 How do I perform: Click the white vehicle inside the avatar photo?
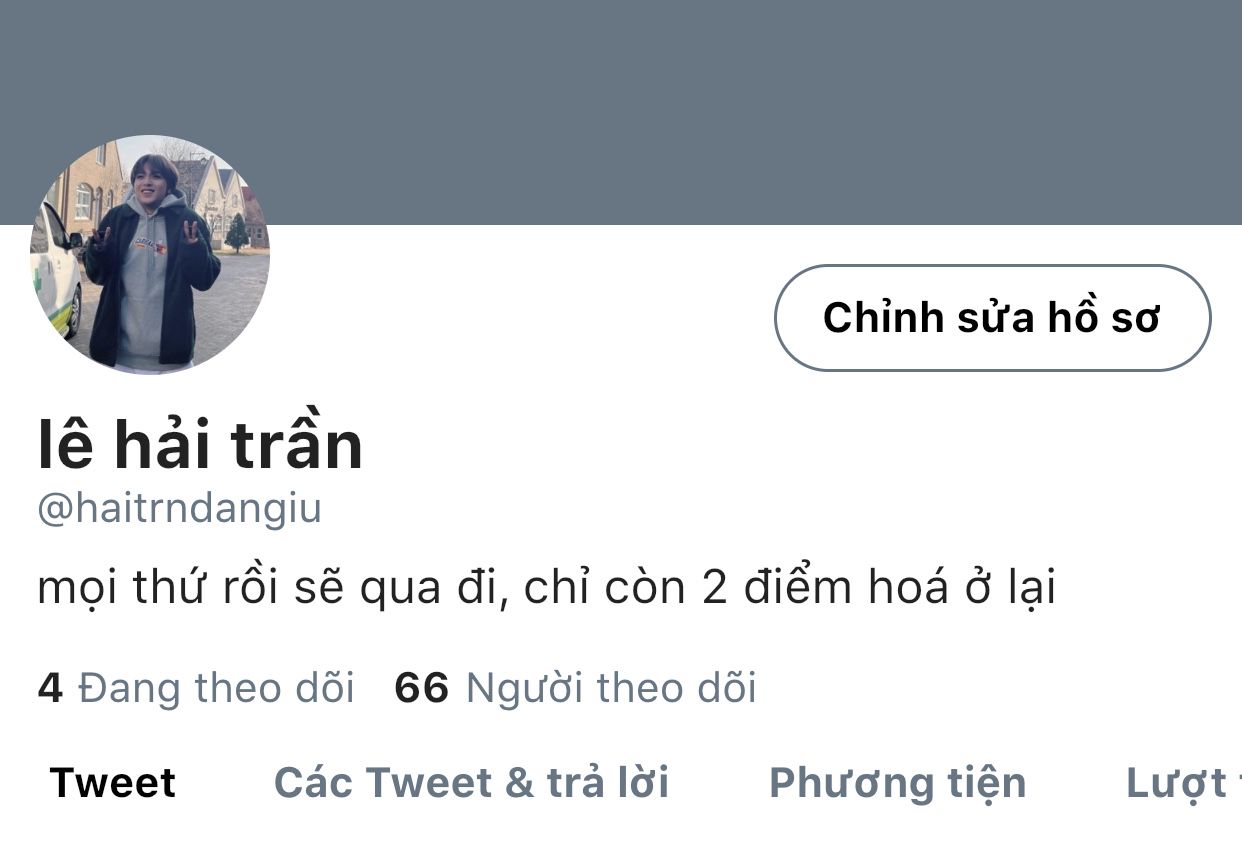tap(56, 270)
